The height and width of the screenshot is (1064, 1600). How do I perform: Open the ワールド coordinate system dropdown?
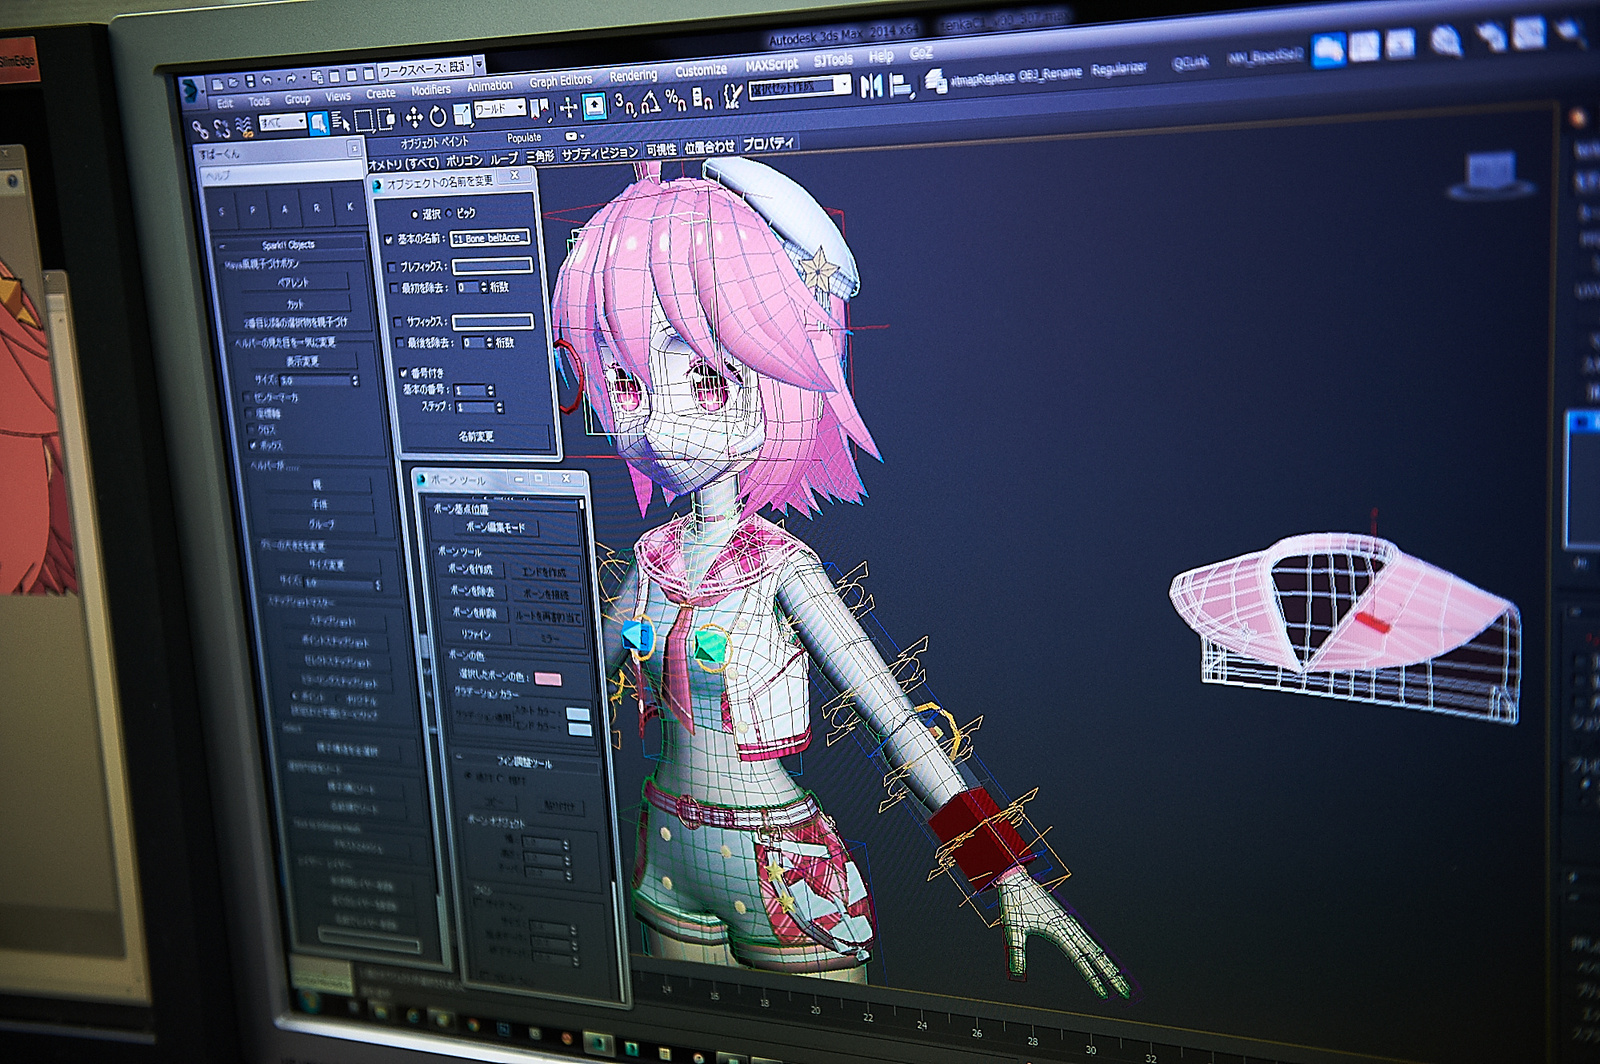tap(499, 108)
